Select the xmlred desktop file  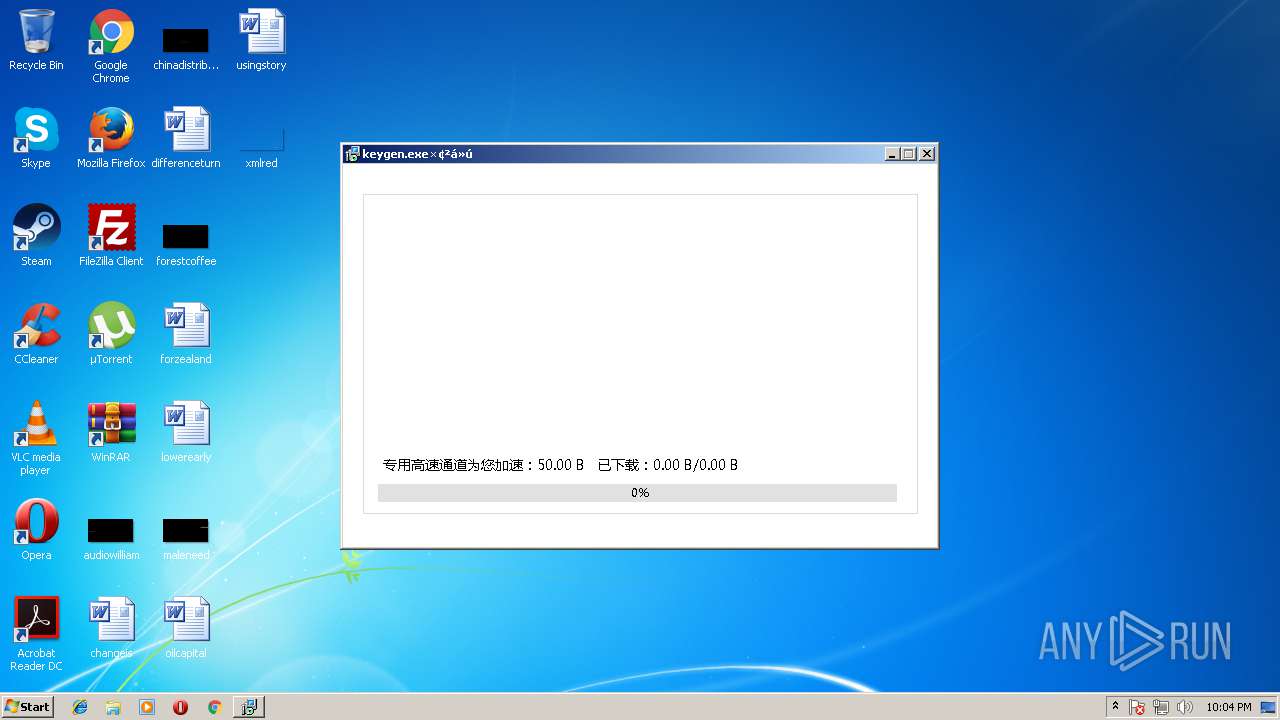261,148
